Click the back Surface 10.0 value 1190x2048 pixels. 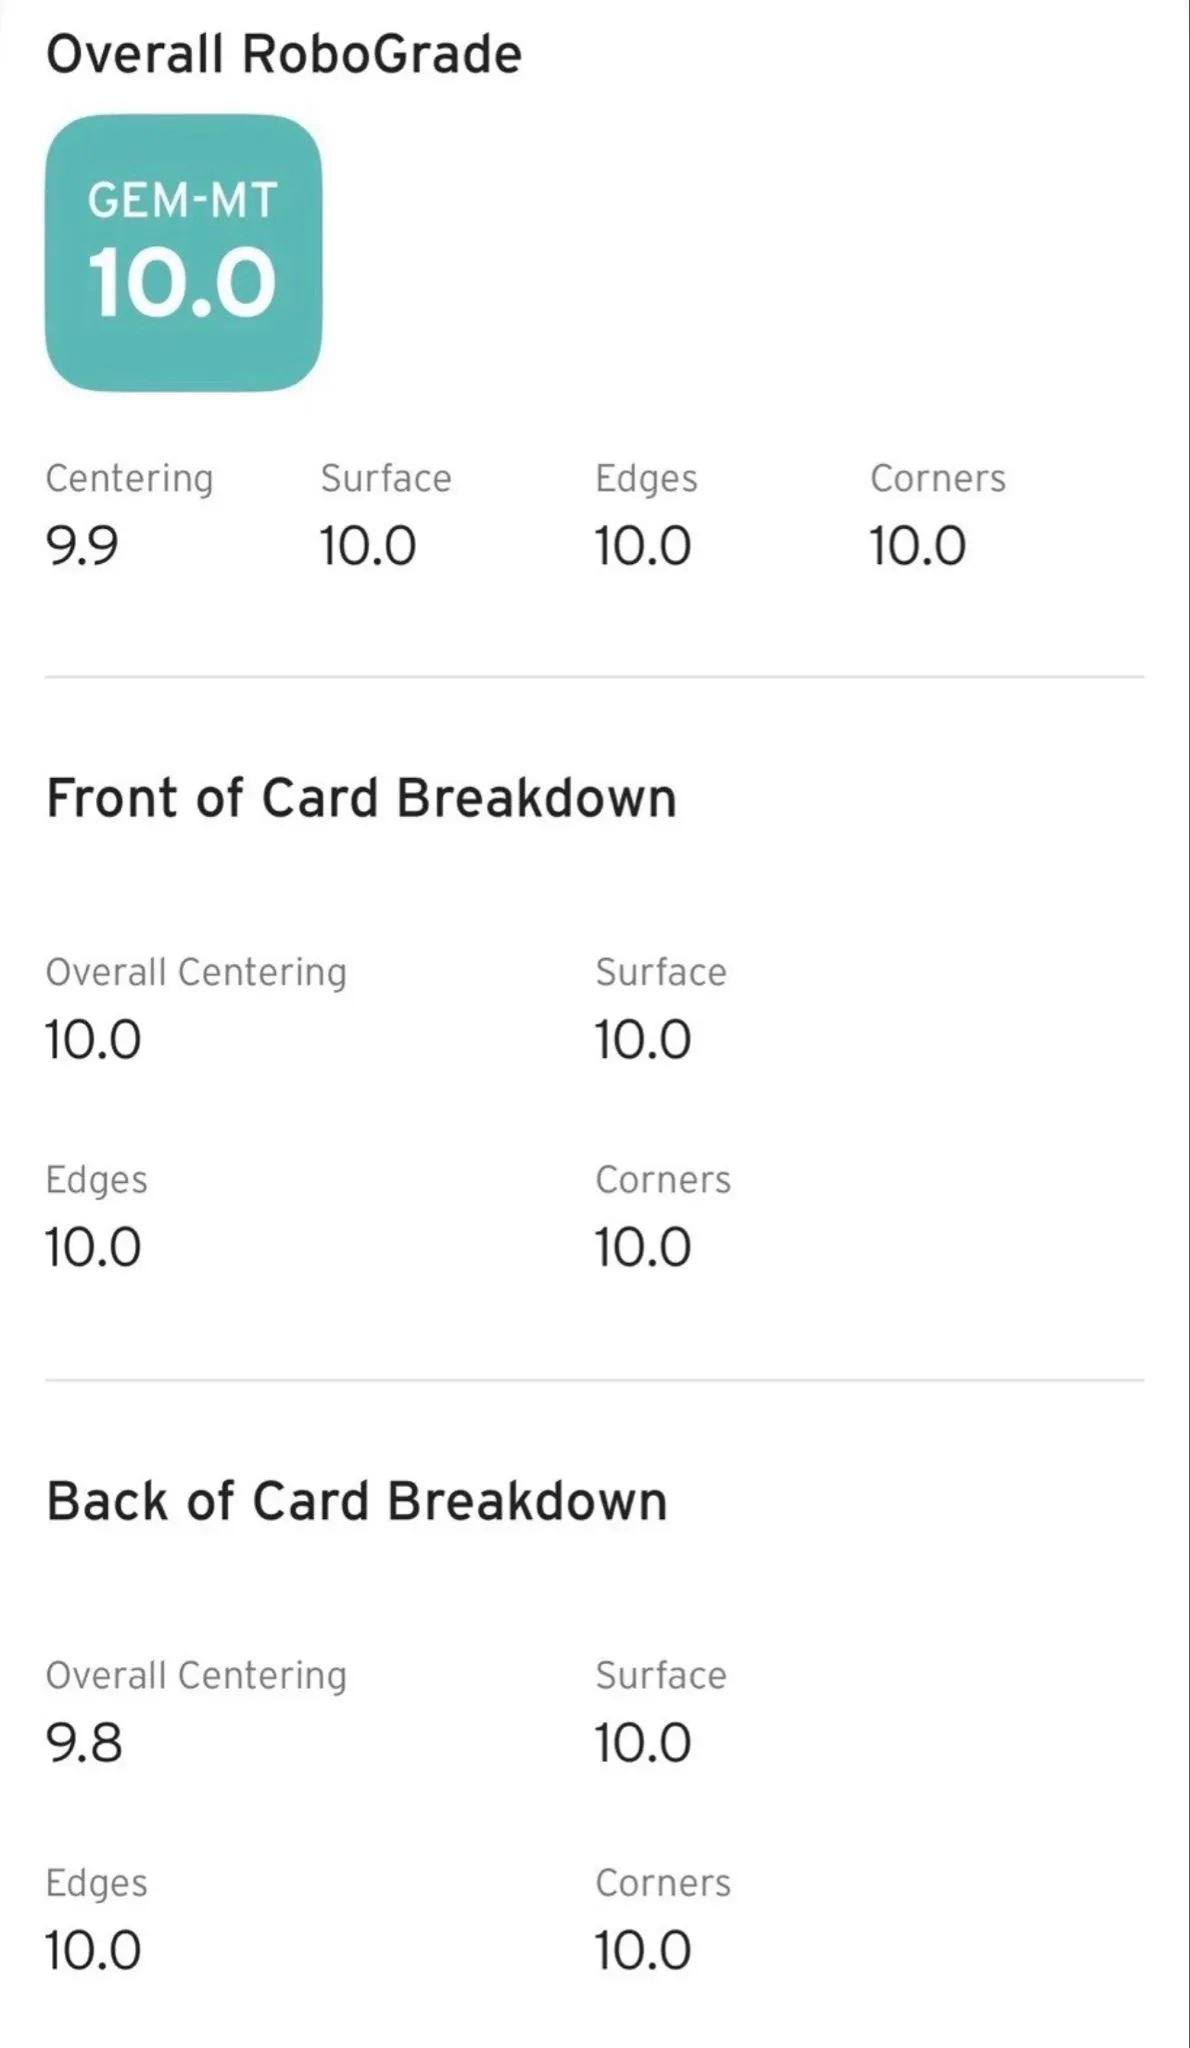tap(642, 1743)
